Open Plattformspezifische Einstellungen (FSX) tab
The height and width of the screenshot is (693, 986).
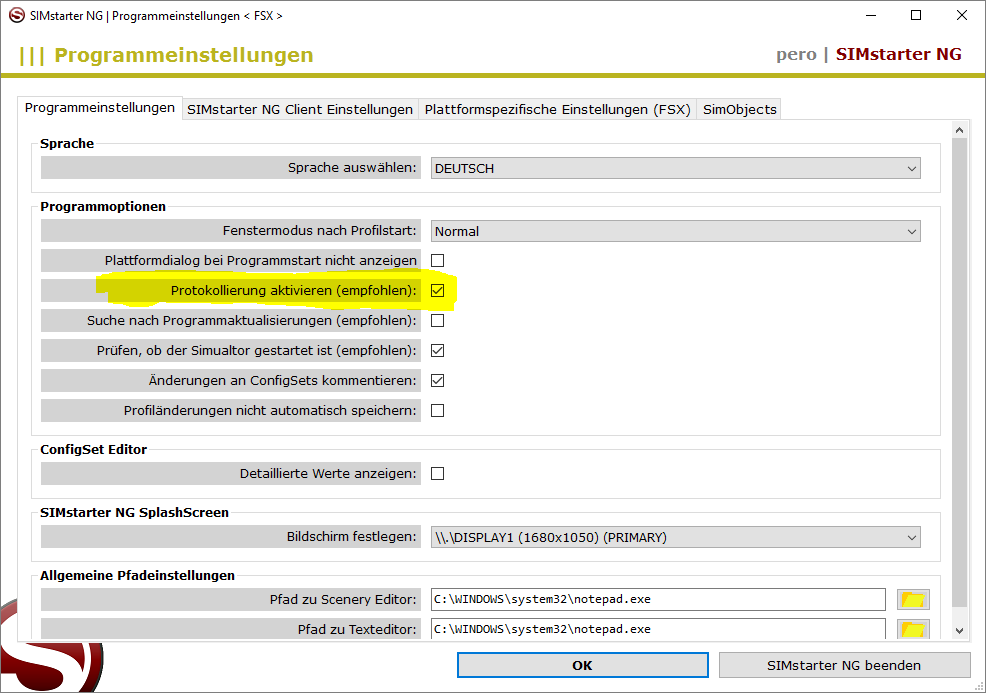557,109
